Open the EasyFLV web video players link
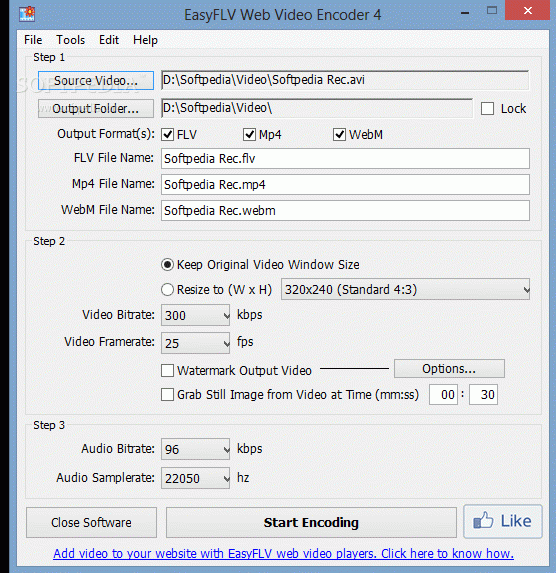Image resolution: width=556 pixels, height=573 pixels. [283, 554]
